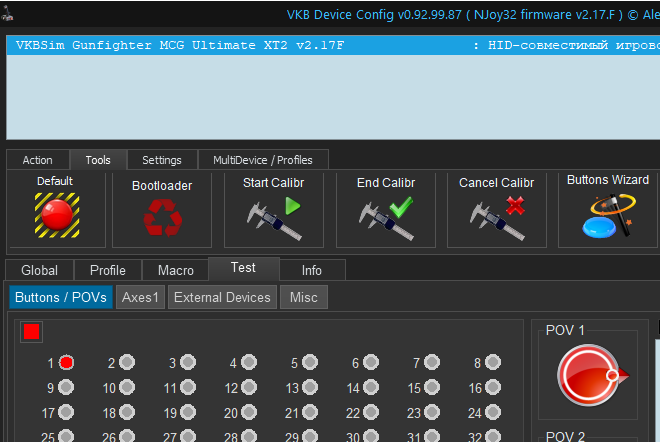
Task: Click the button 20 indicator
Action: [249, 413]
